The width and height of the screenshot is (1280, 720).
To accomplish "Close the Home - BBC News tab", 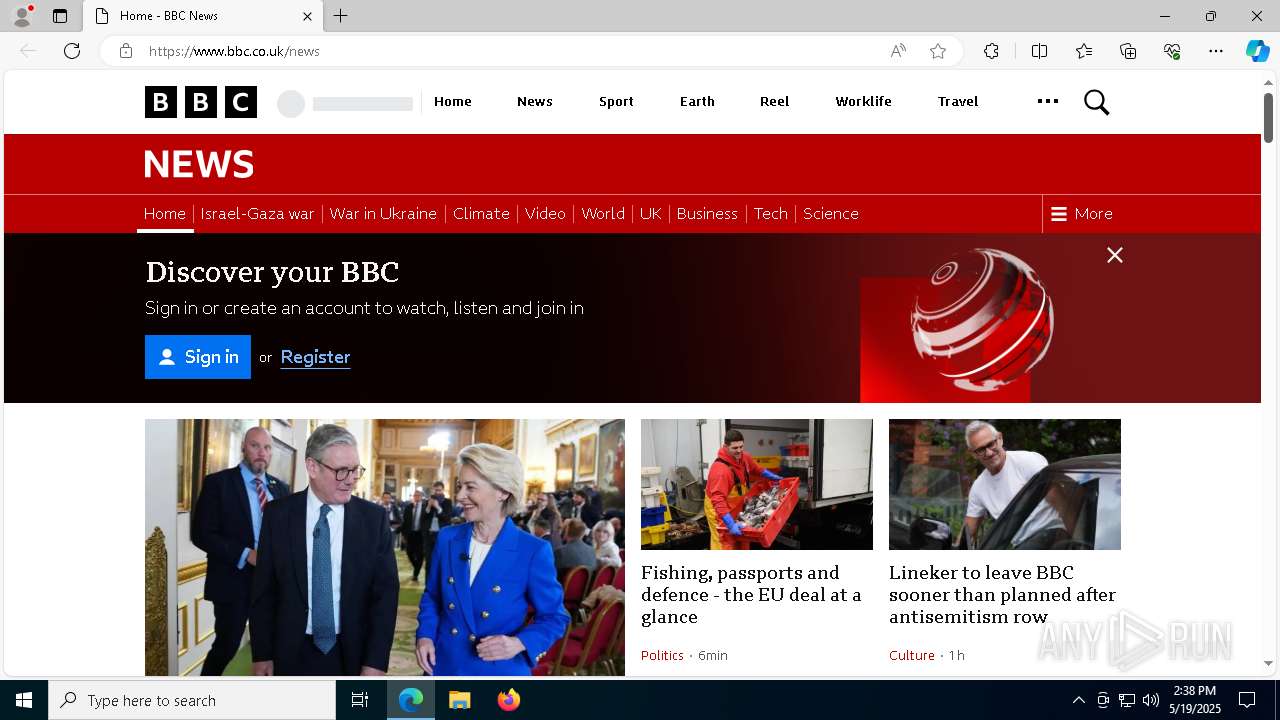I will pos(307,16).
